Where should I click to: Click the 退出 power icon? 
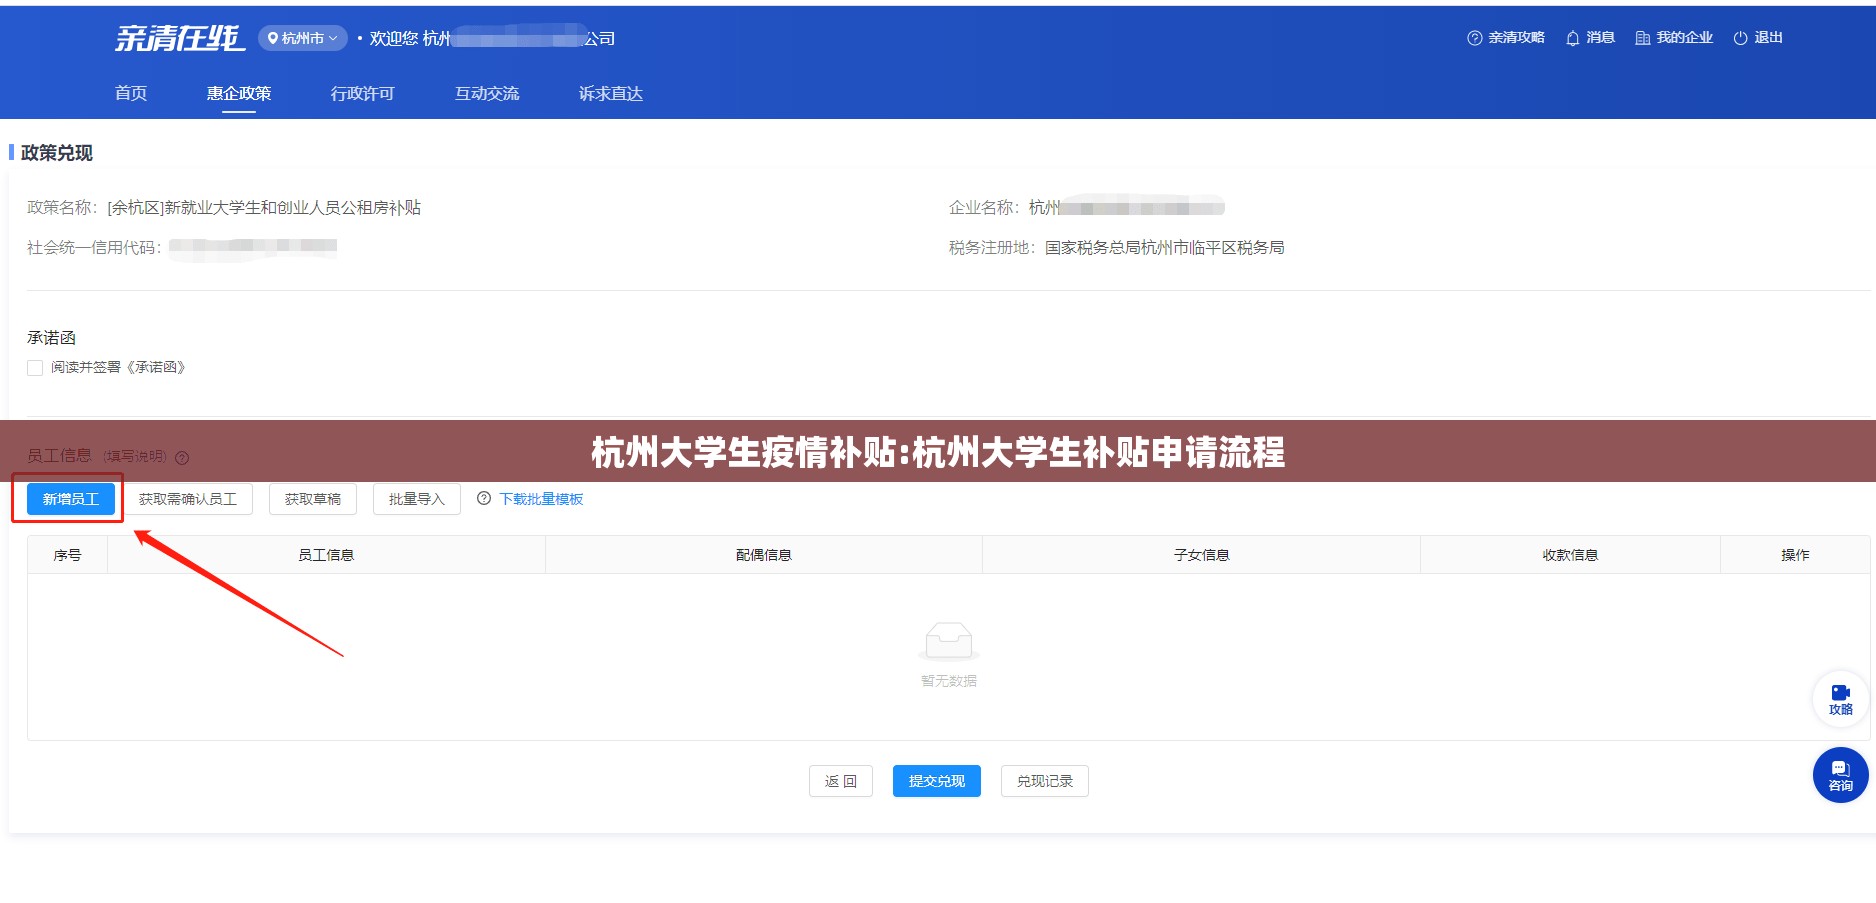click(1740, 38)
